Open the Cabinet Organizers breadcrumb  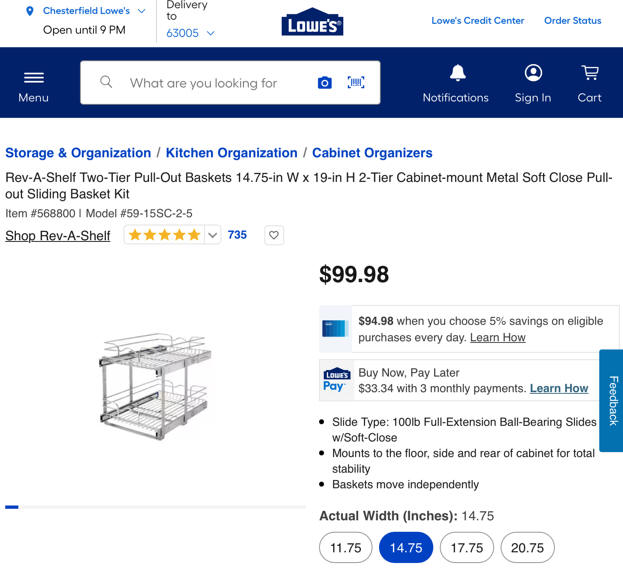tap(372, 153)
